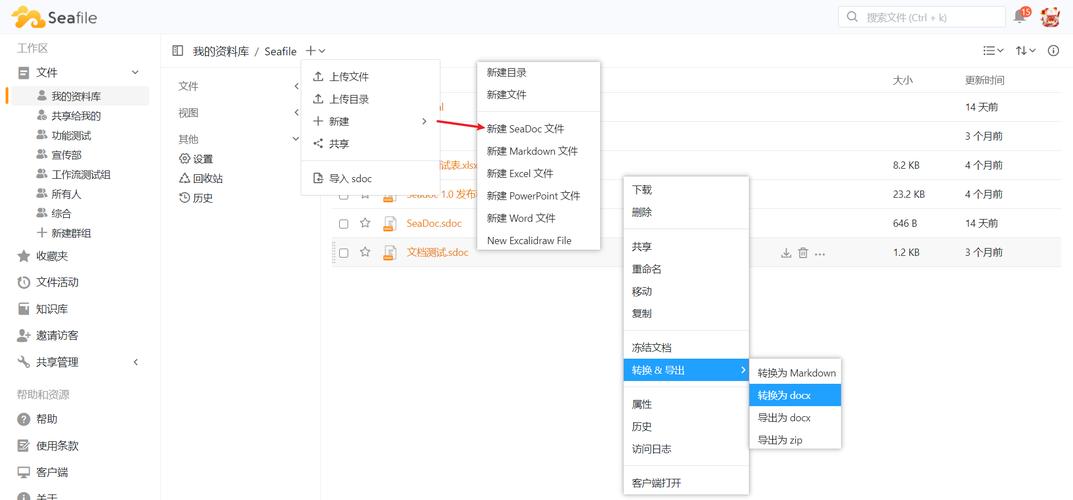The height and width of the screenshot is (500, 1073).
Task: Open more options for 文档测试.sdoc
Action: tap(820, 254)
